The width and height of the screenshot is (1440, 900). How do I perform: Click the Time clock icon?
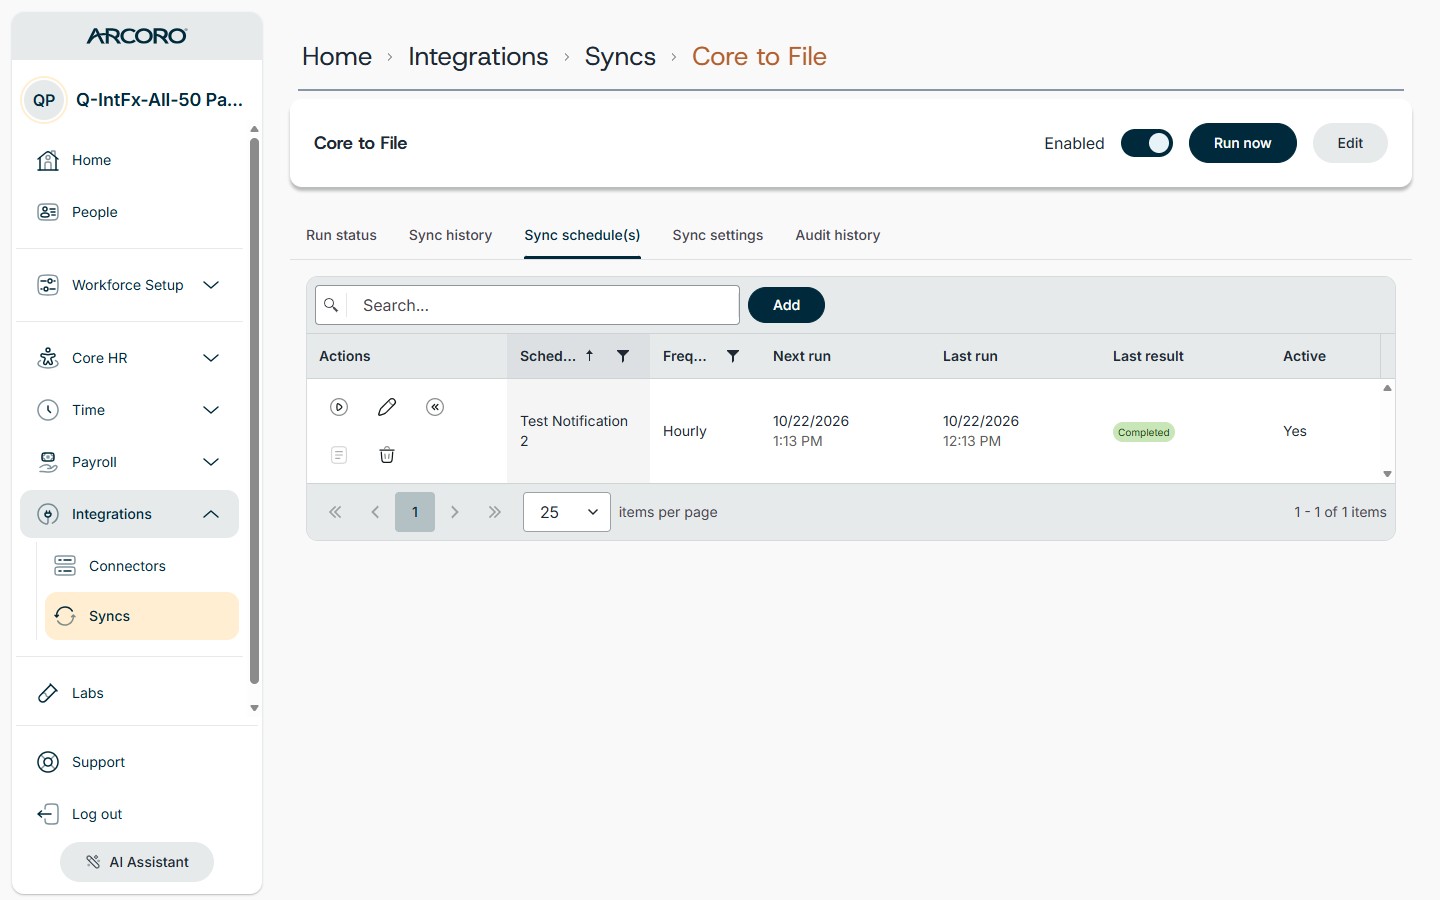point(48,410)
